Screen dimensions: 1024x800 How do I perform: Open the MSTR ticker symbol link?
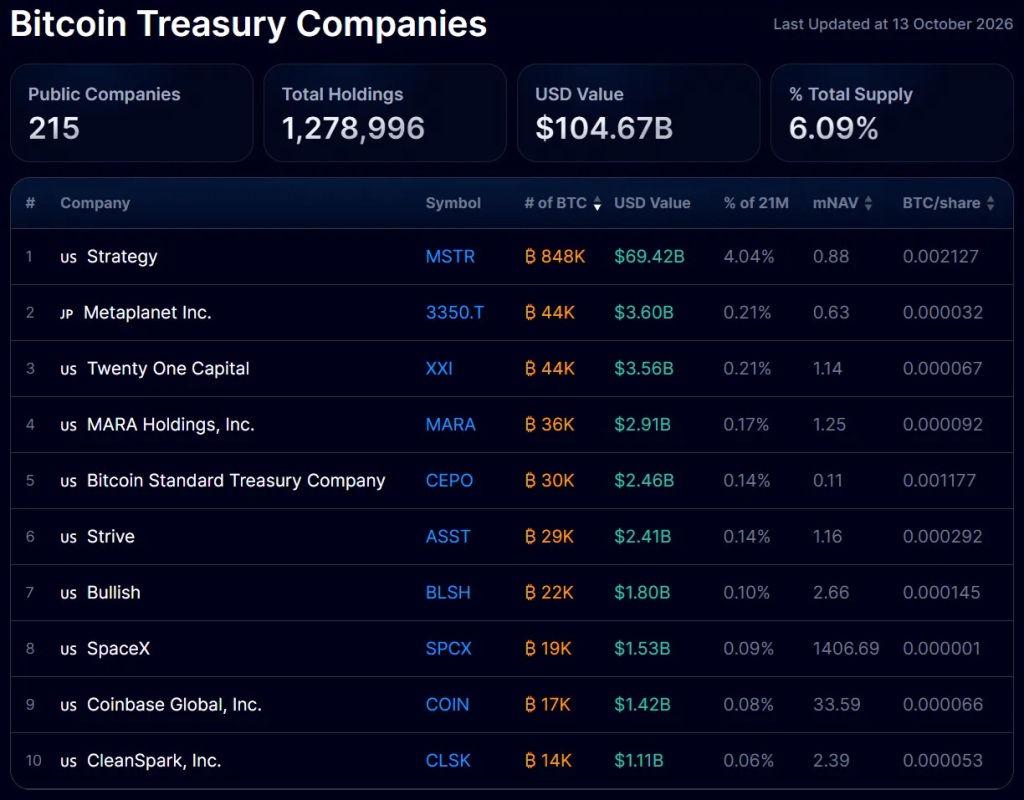click(450, 256)
